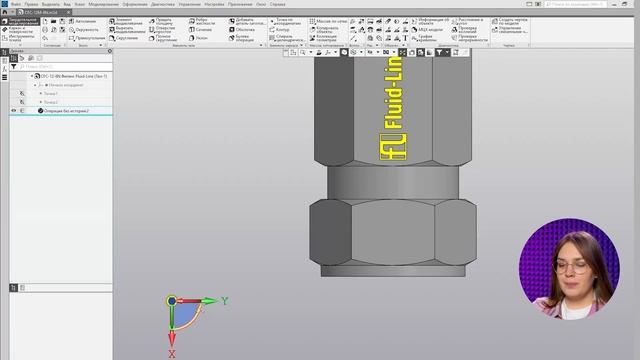Toggle the filter funnel in view toolbar
This screenshot has height=360, width=640.
[x=439, y=52]
